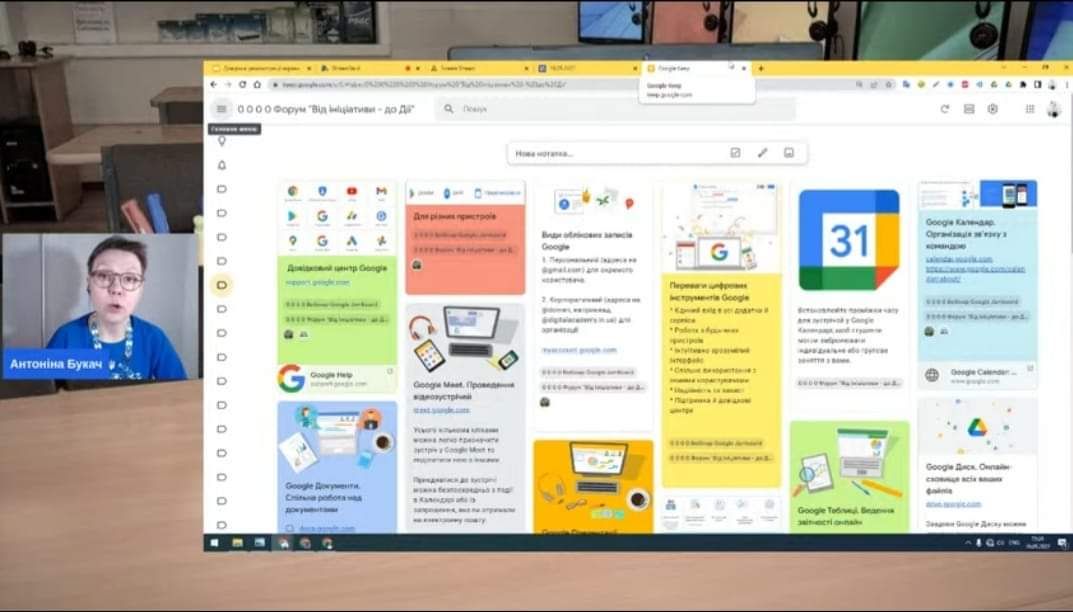Open the Google account avatar menu
This screenshot has width=1073, height=612.
(1054, 109)
